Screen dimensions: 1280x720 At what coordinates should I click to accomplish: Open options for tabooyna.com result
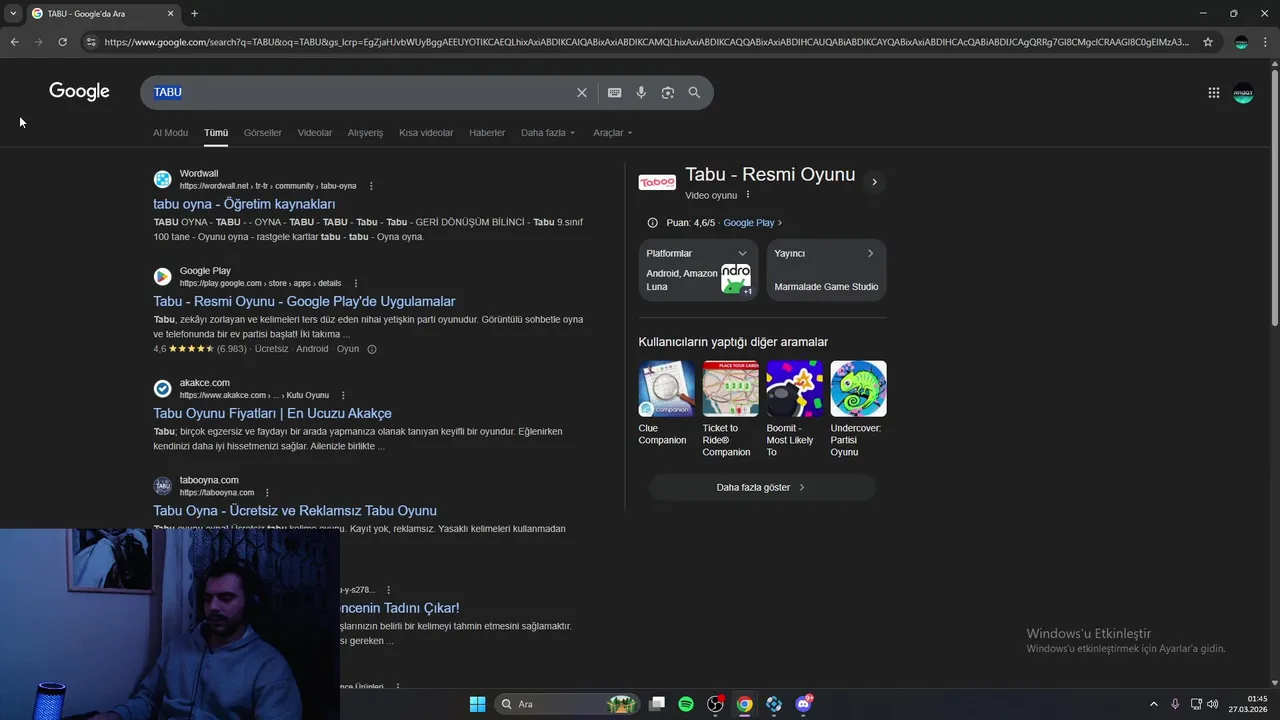(267, 492)
